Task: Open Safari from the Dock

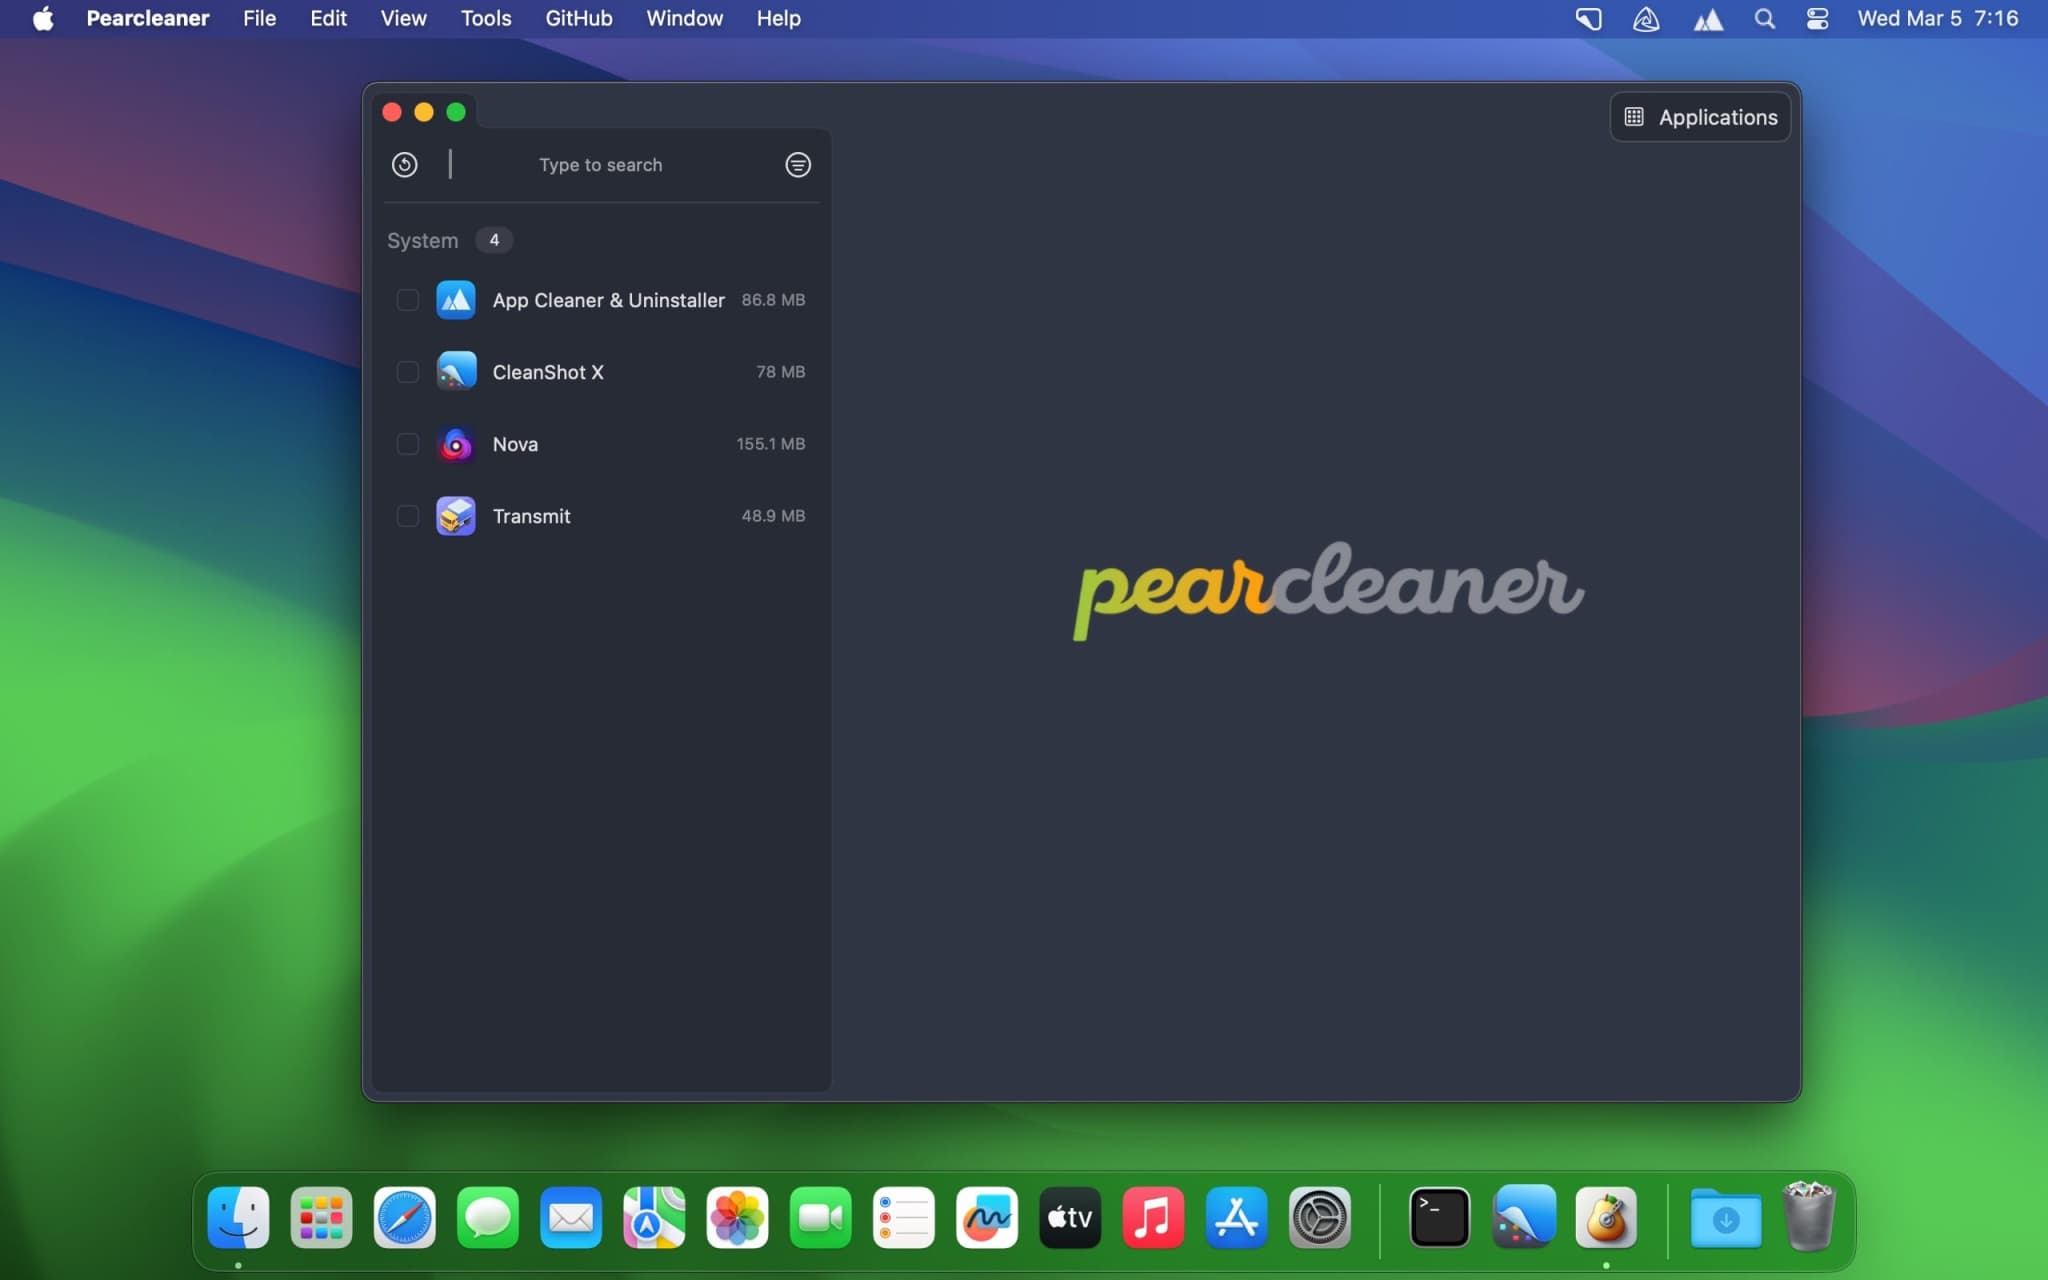Action: coord(404,1218)
